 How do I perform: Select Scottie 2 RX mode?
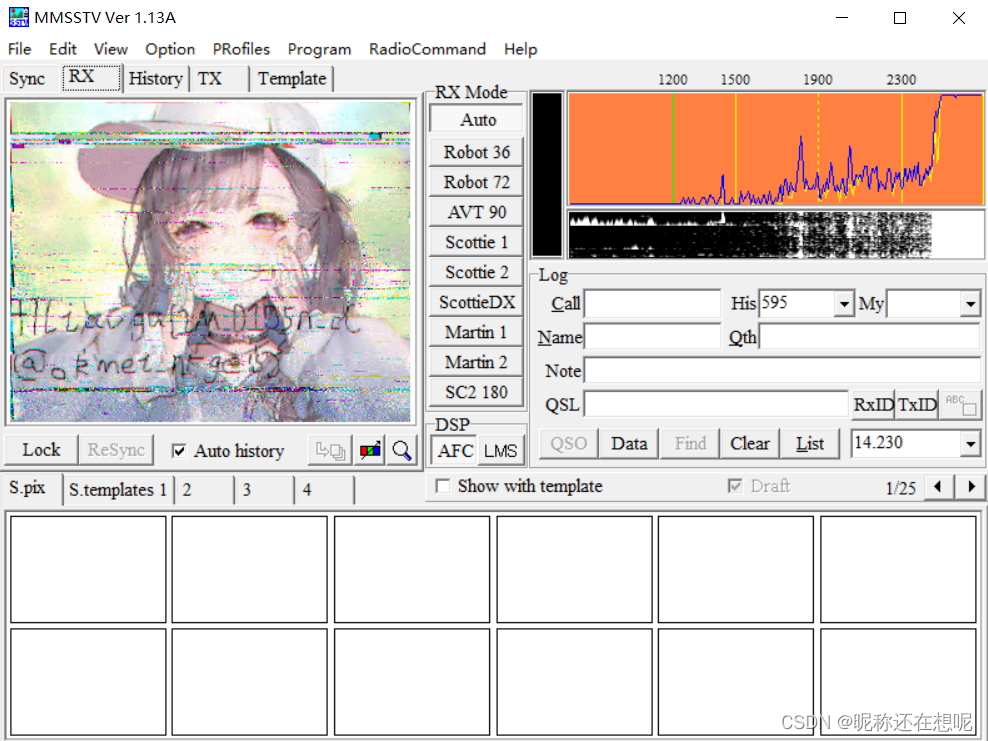476,272
